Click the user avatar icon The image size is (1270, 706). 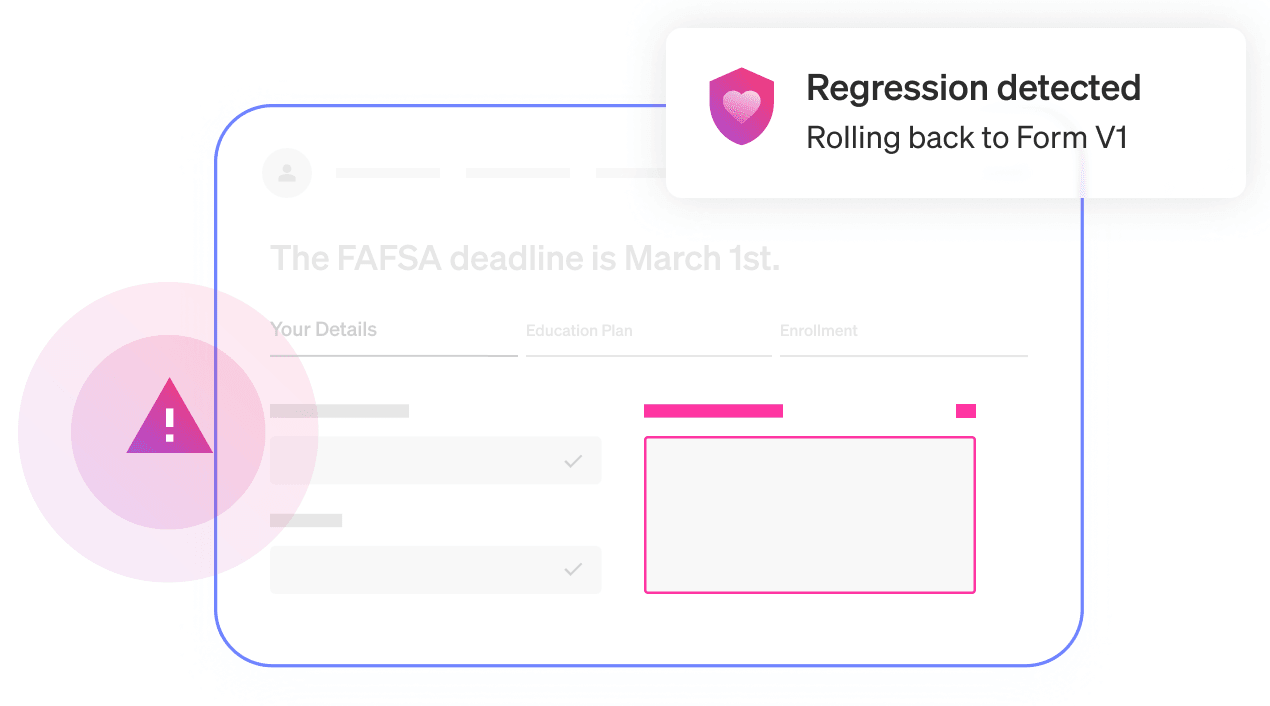click(x=287, y=173)
